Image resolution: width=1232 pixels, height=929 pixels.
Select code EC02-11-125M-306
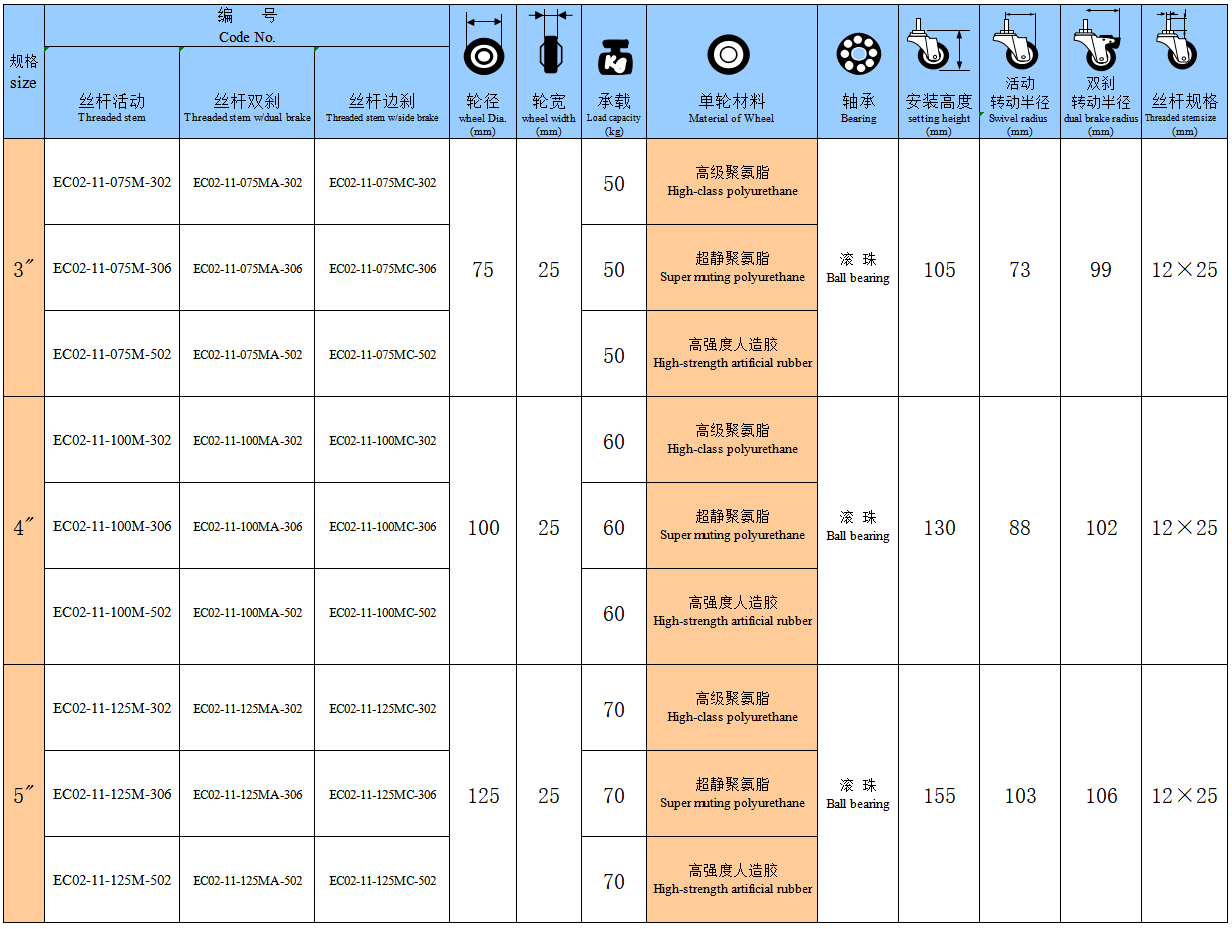pos(112,794)
